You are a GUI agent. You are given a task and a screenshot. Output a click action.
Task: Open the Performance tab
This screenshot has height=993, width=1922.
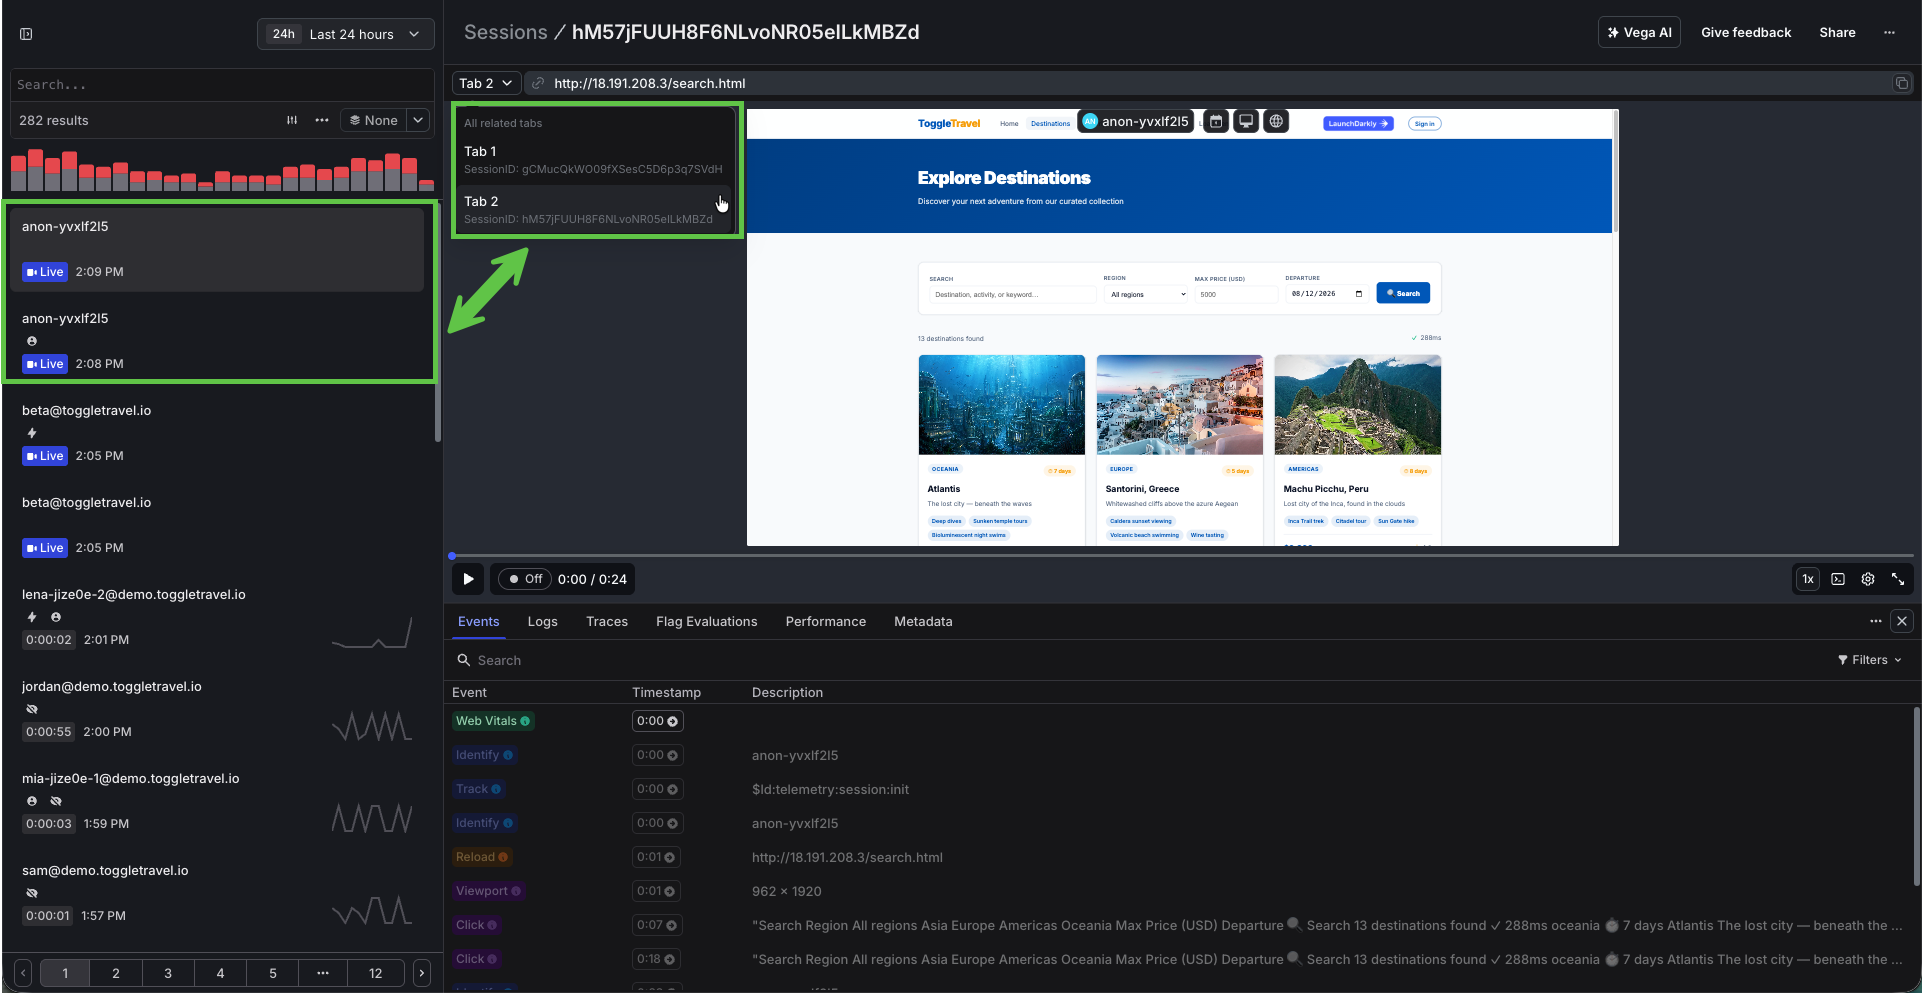tap(826, 621)
